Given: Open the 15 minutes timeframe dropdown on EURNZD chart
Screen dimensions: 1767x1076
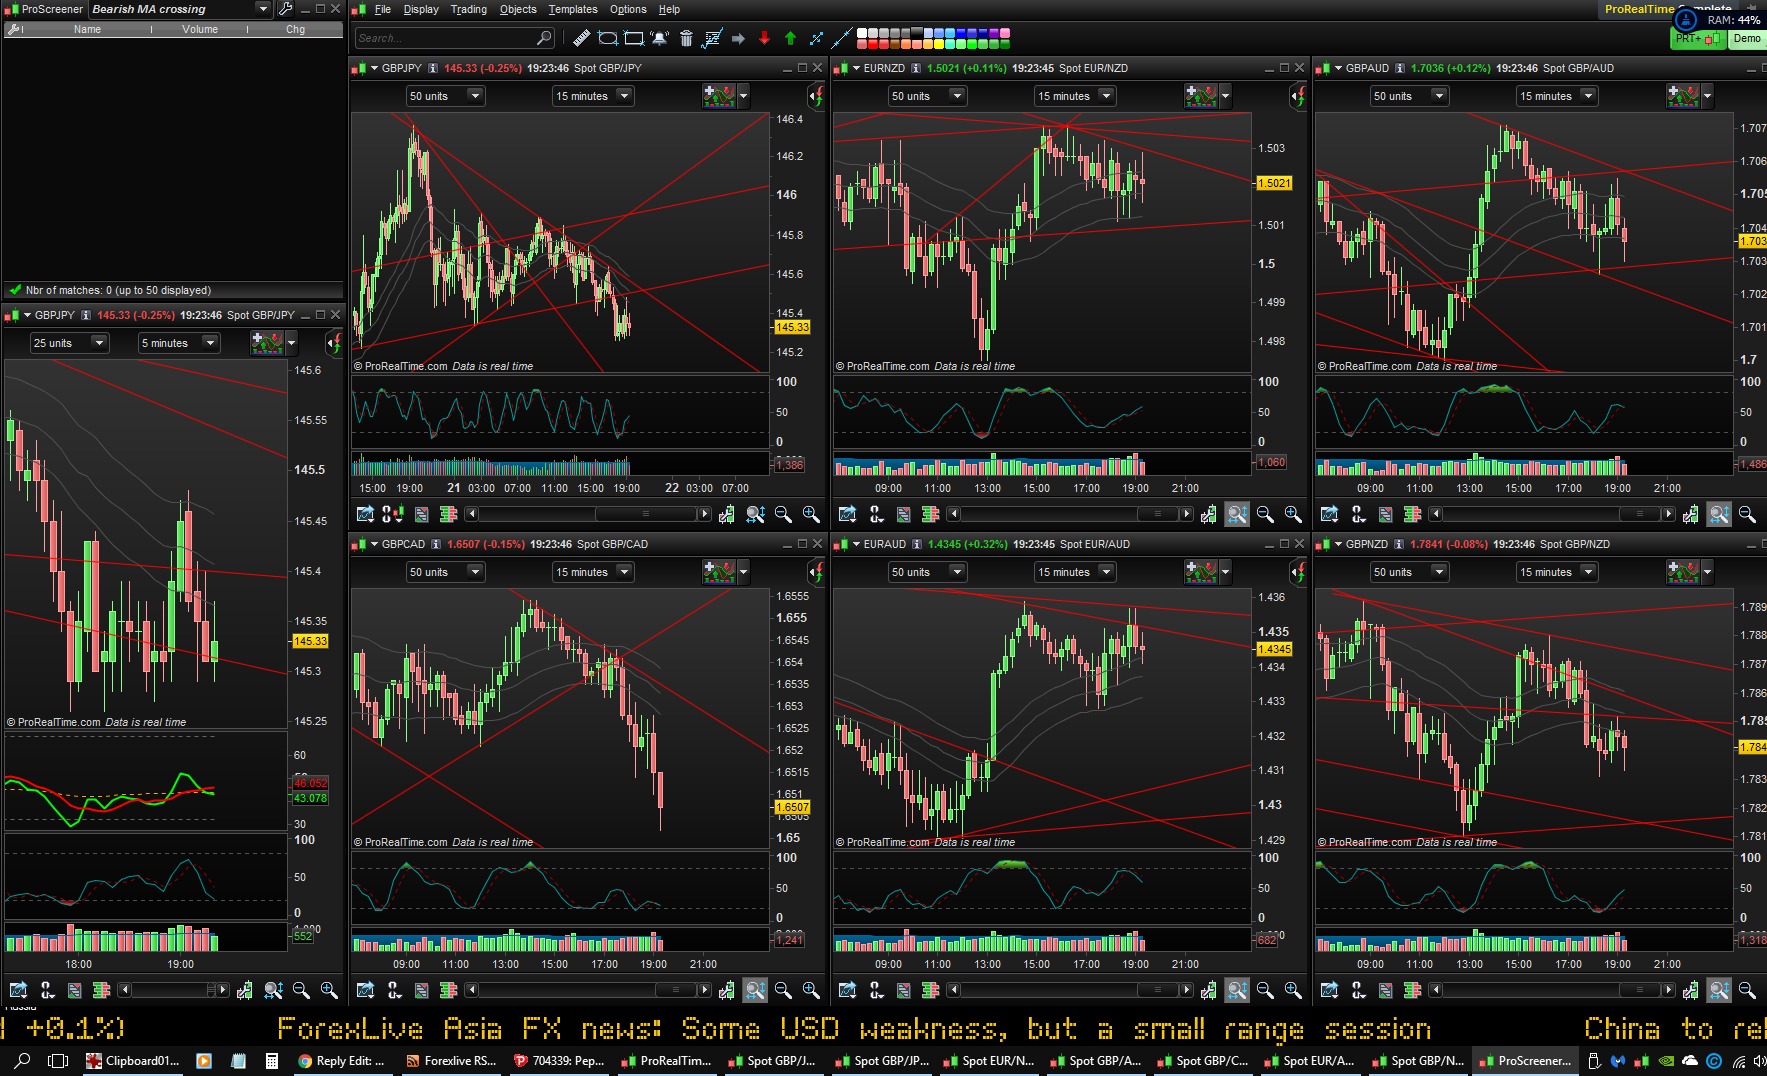Looking at the screenshot, I should (1075, 96).
